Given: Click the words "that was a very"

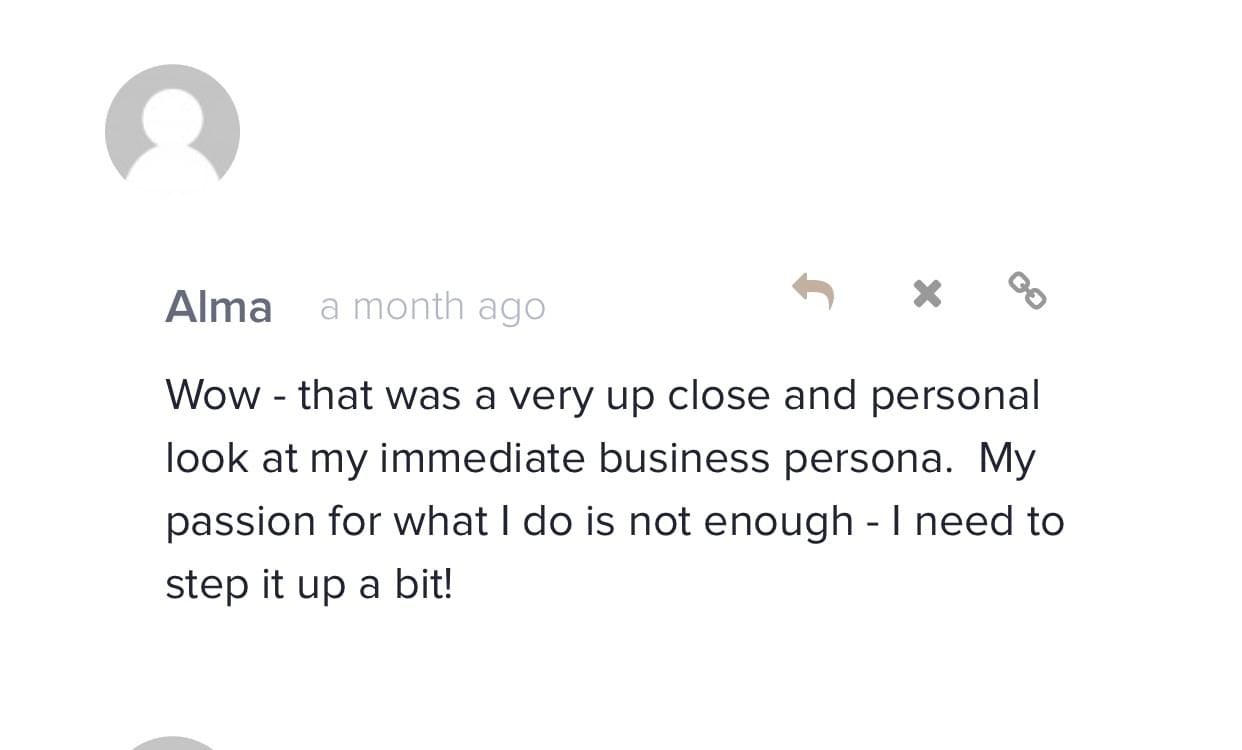Looking at the screenshot, I should (446, 395).
